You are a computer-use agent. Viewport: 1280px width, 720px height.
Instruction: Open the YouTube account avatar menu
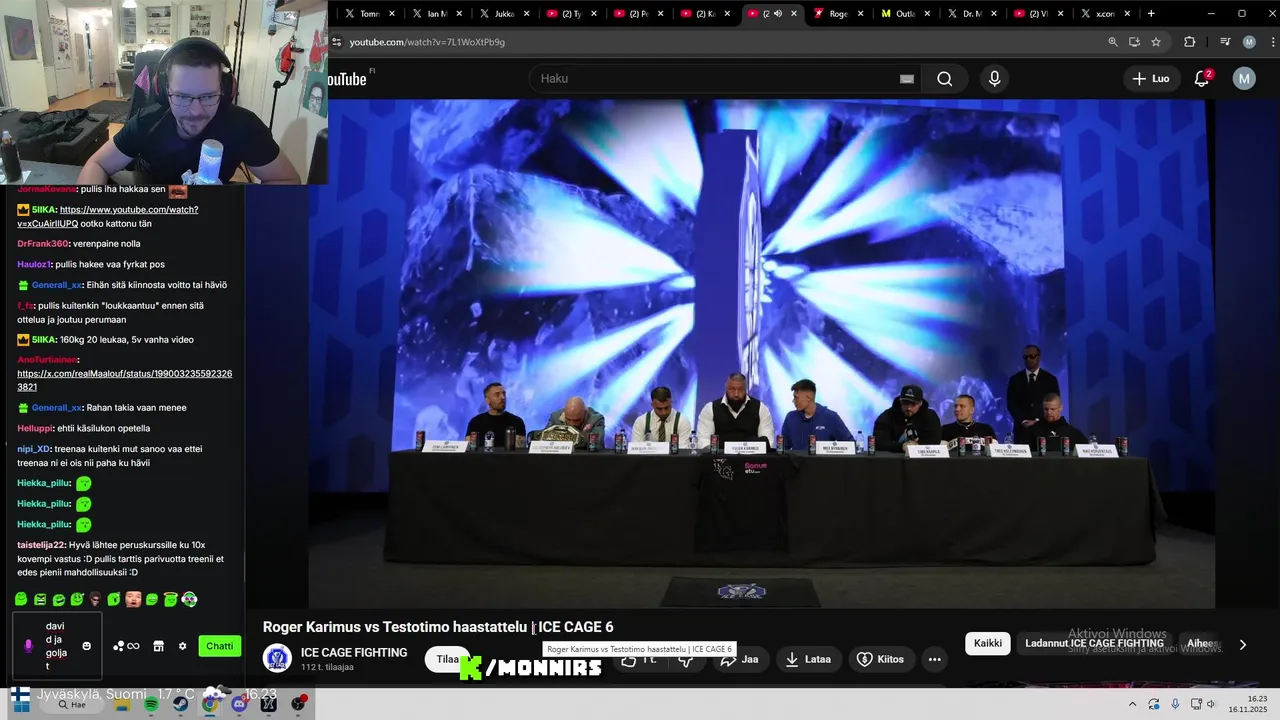(x=1244, y=78)
